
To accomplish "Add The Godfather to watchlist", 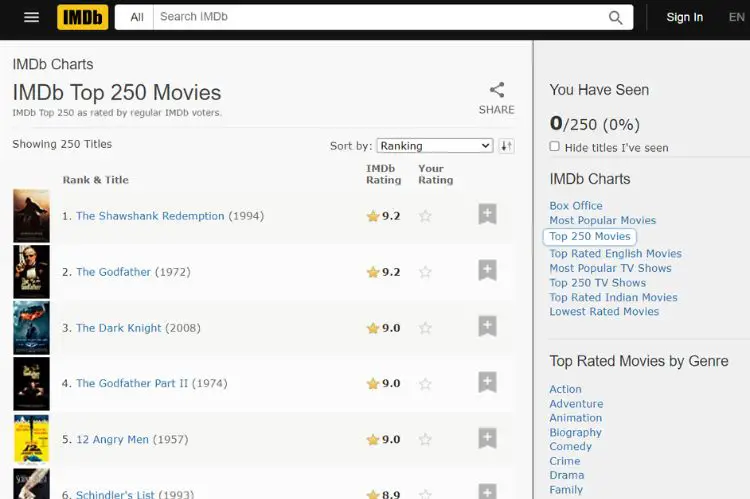I will coord(487,270).
